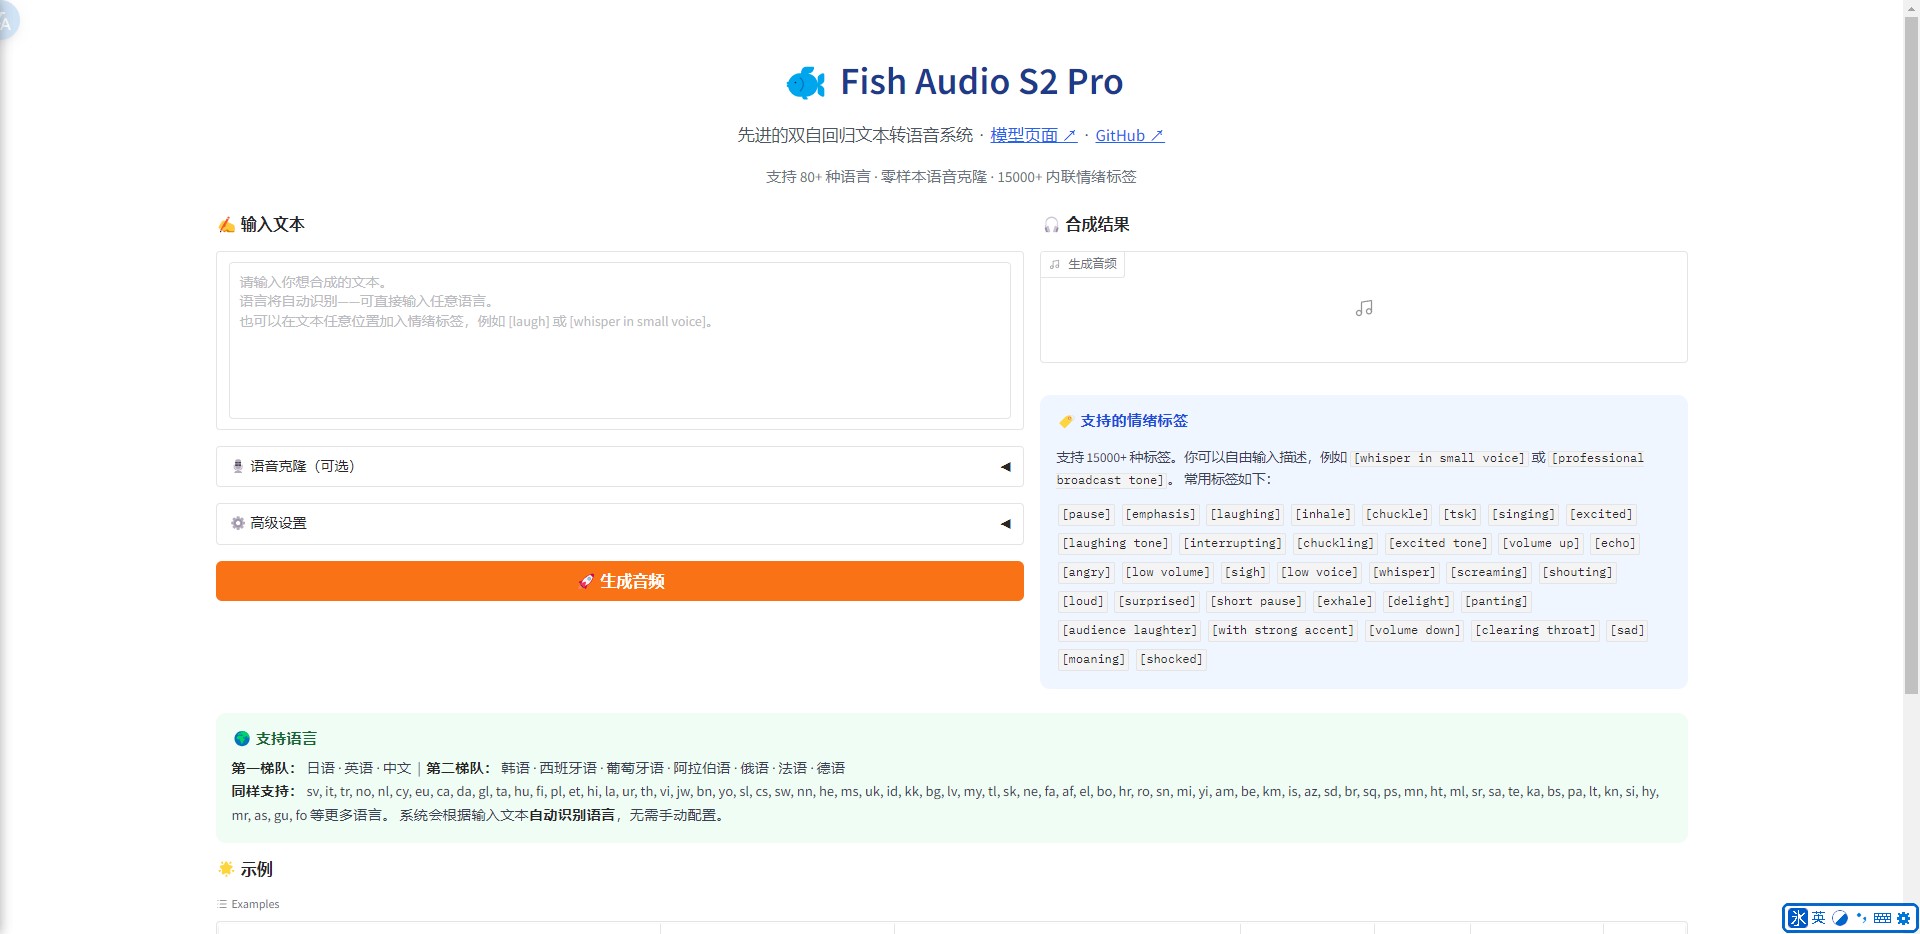Expand the 高级设置 section

coord(1004,523)
